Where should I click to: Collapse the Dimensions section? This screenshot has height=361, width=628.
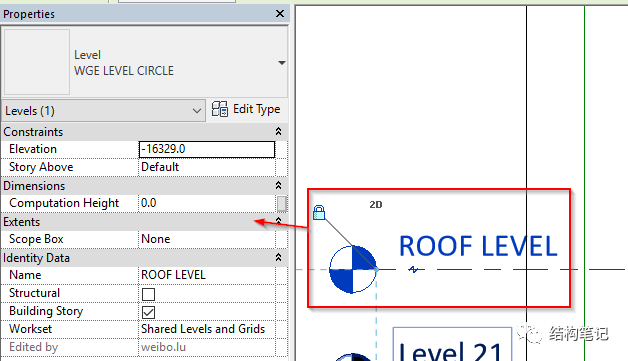tap(278, 186)
